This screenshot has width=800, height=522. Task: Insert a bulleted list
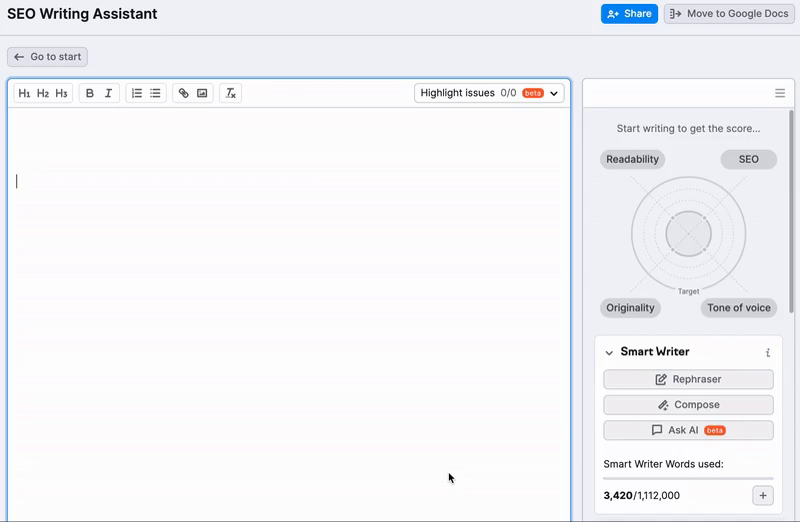156,93
